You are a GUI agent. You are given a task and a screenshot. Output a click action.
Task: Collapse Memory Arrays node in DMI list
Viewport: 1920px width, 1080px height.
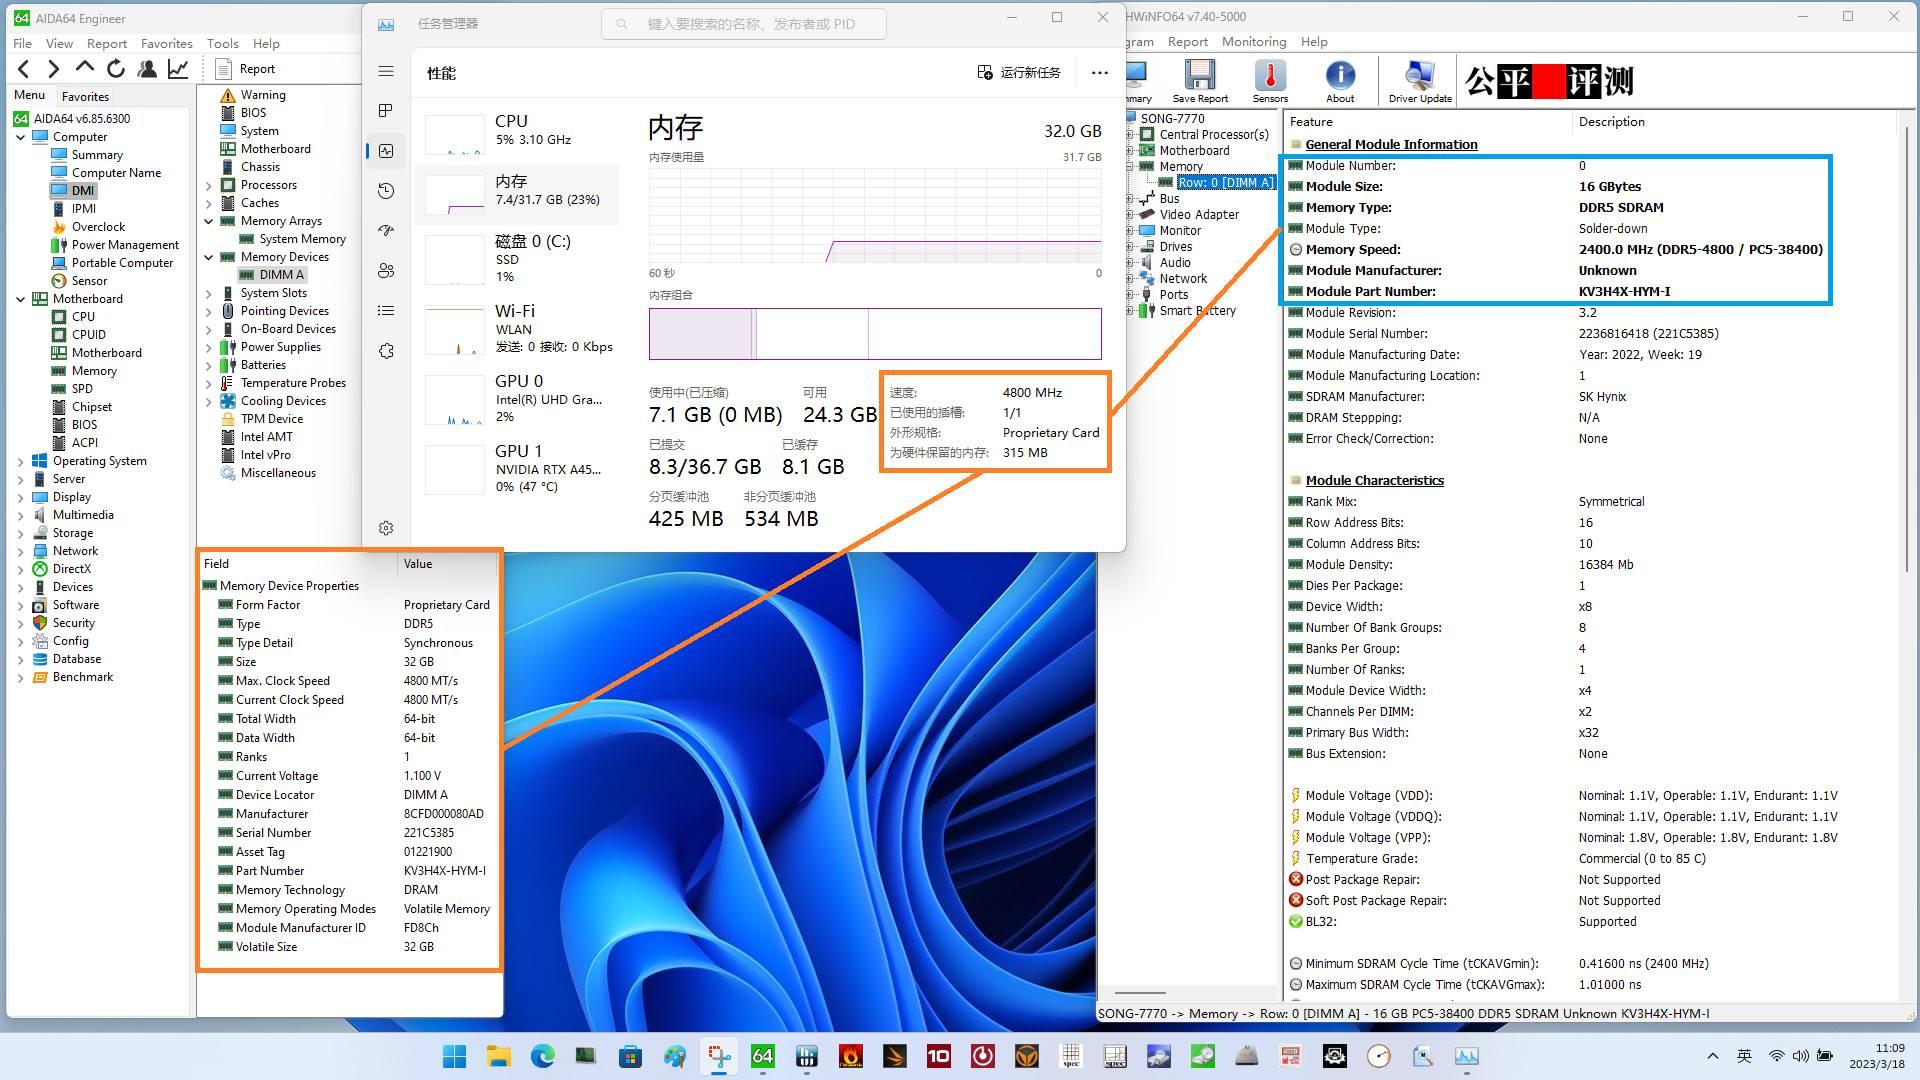click(209, 221)
